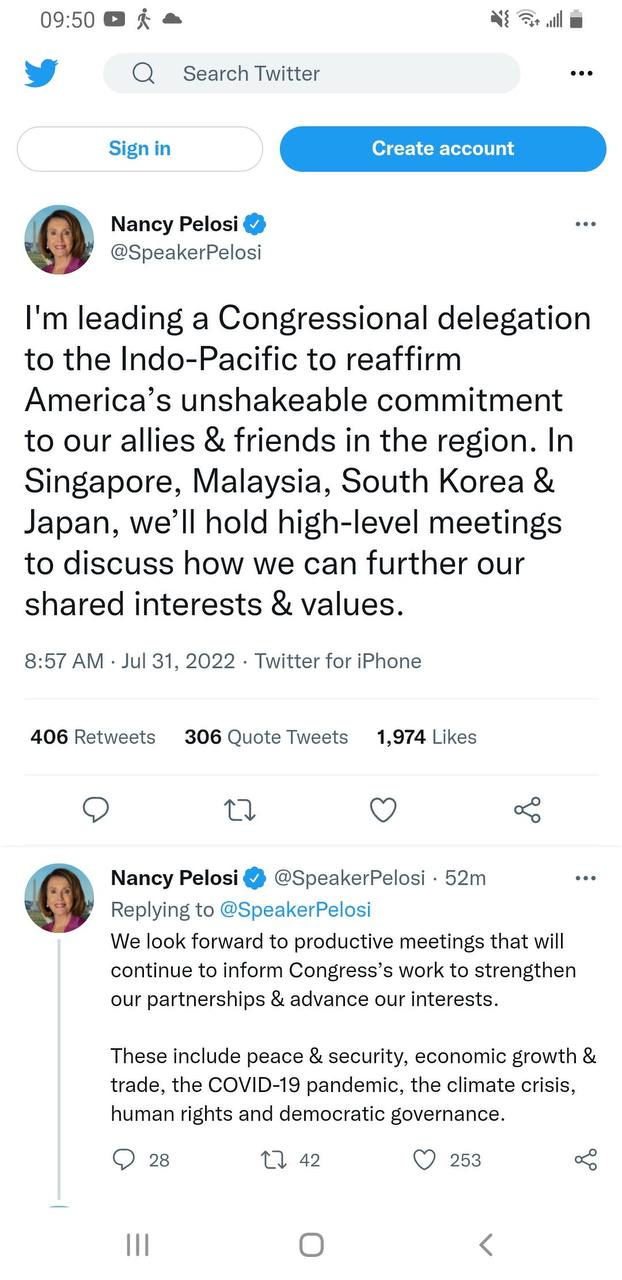Click the Create account button
Screen dimensions: 622x1280
tap(443, 149)
